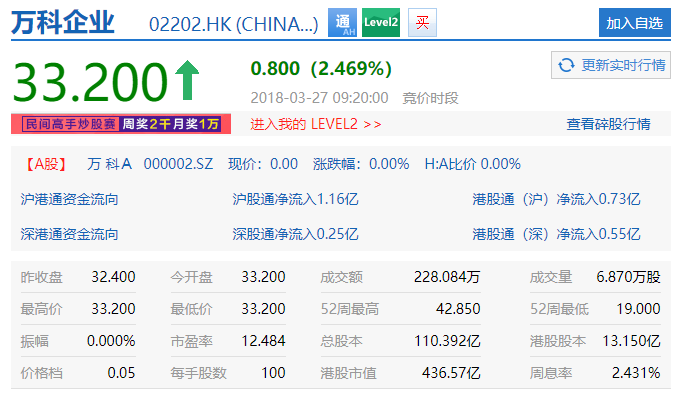Click 周息率 value 2.431%
Screen dimensions: 677x397
(636, 373)
